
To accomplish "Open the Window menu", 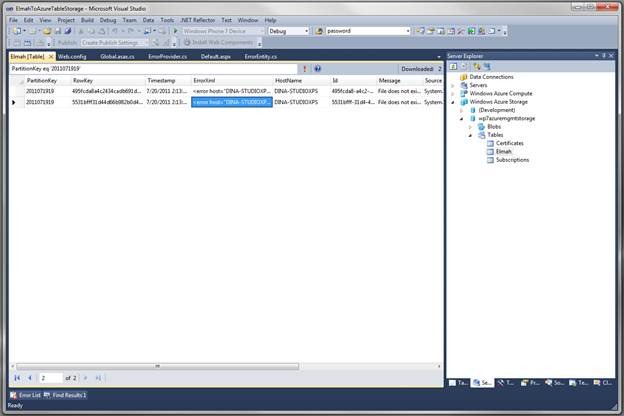I will coord(248,20).
